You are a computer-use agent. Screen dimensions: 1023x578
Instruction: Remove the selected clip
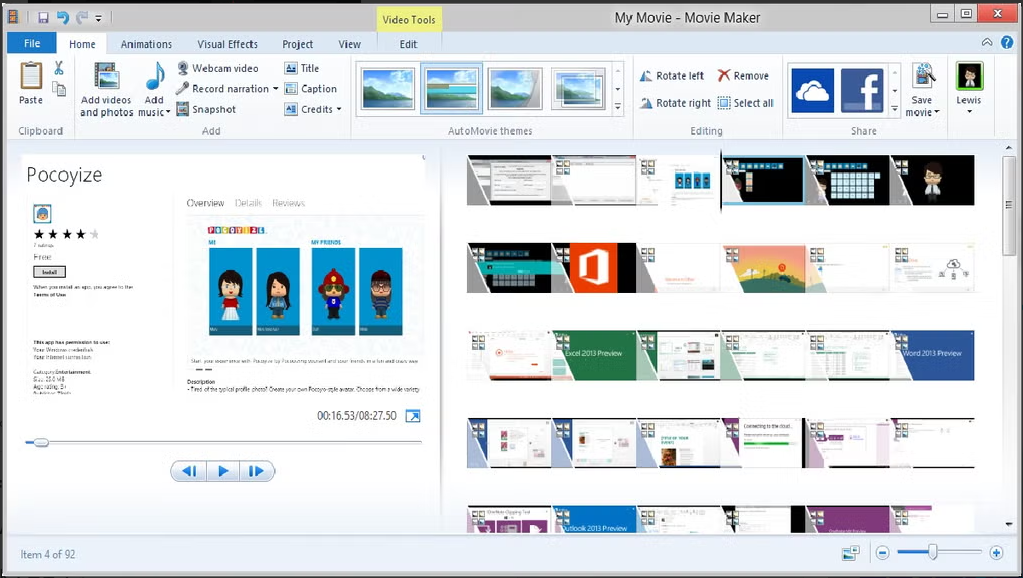pos(742,76)
